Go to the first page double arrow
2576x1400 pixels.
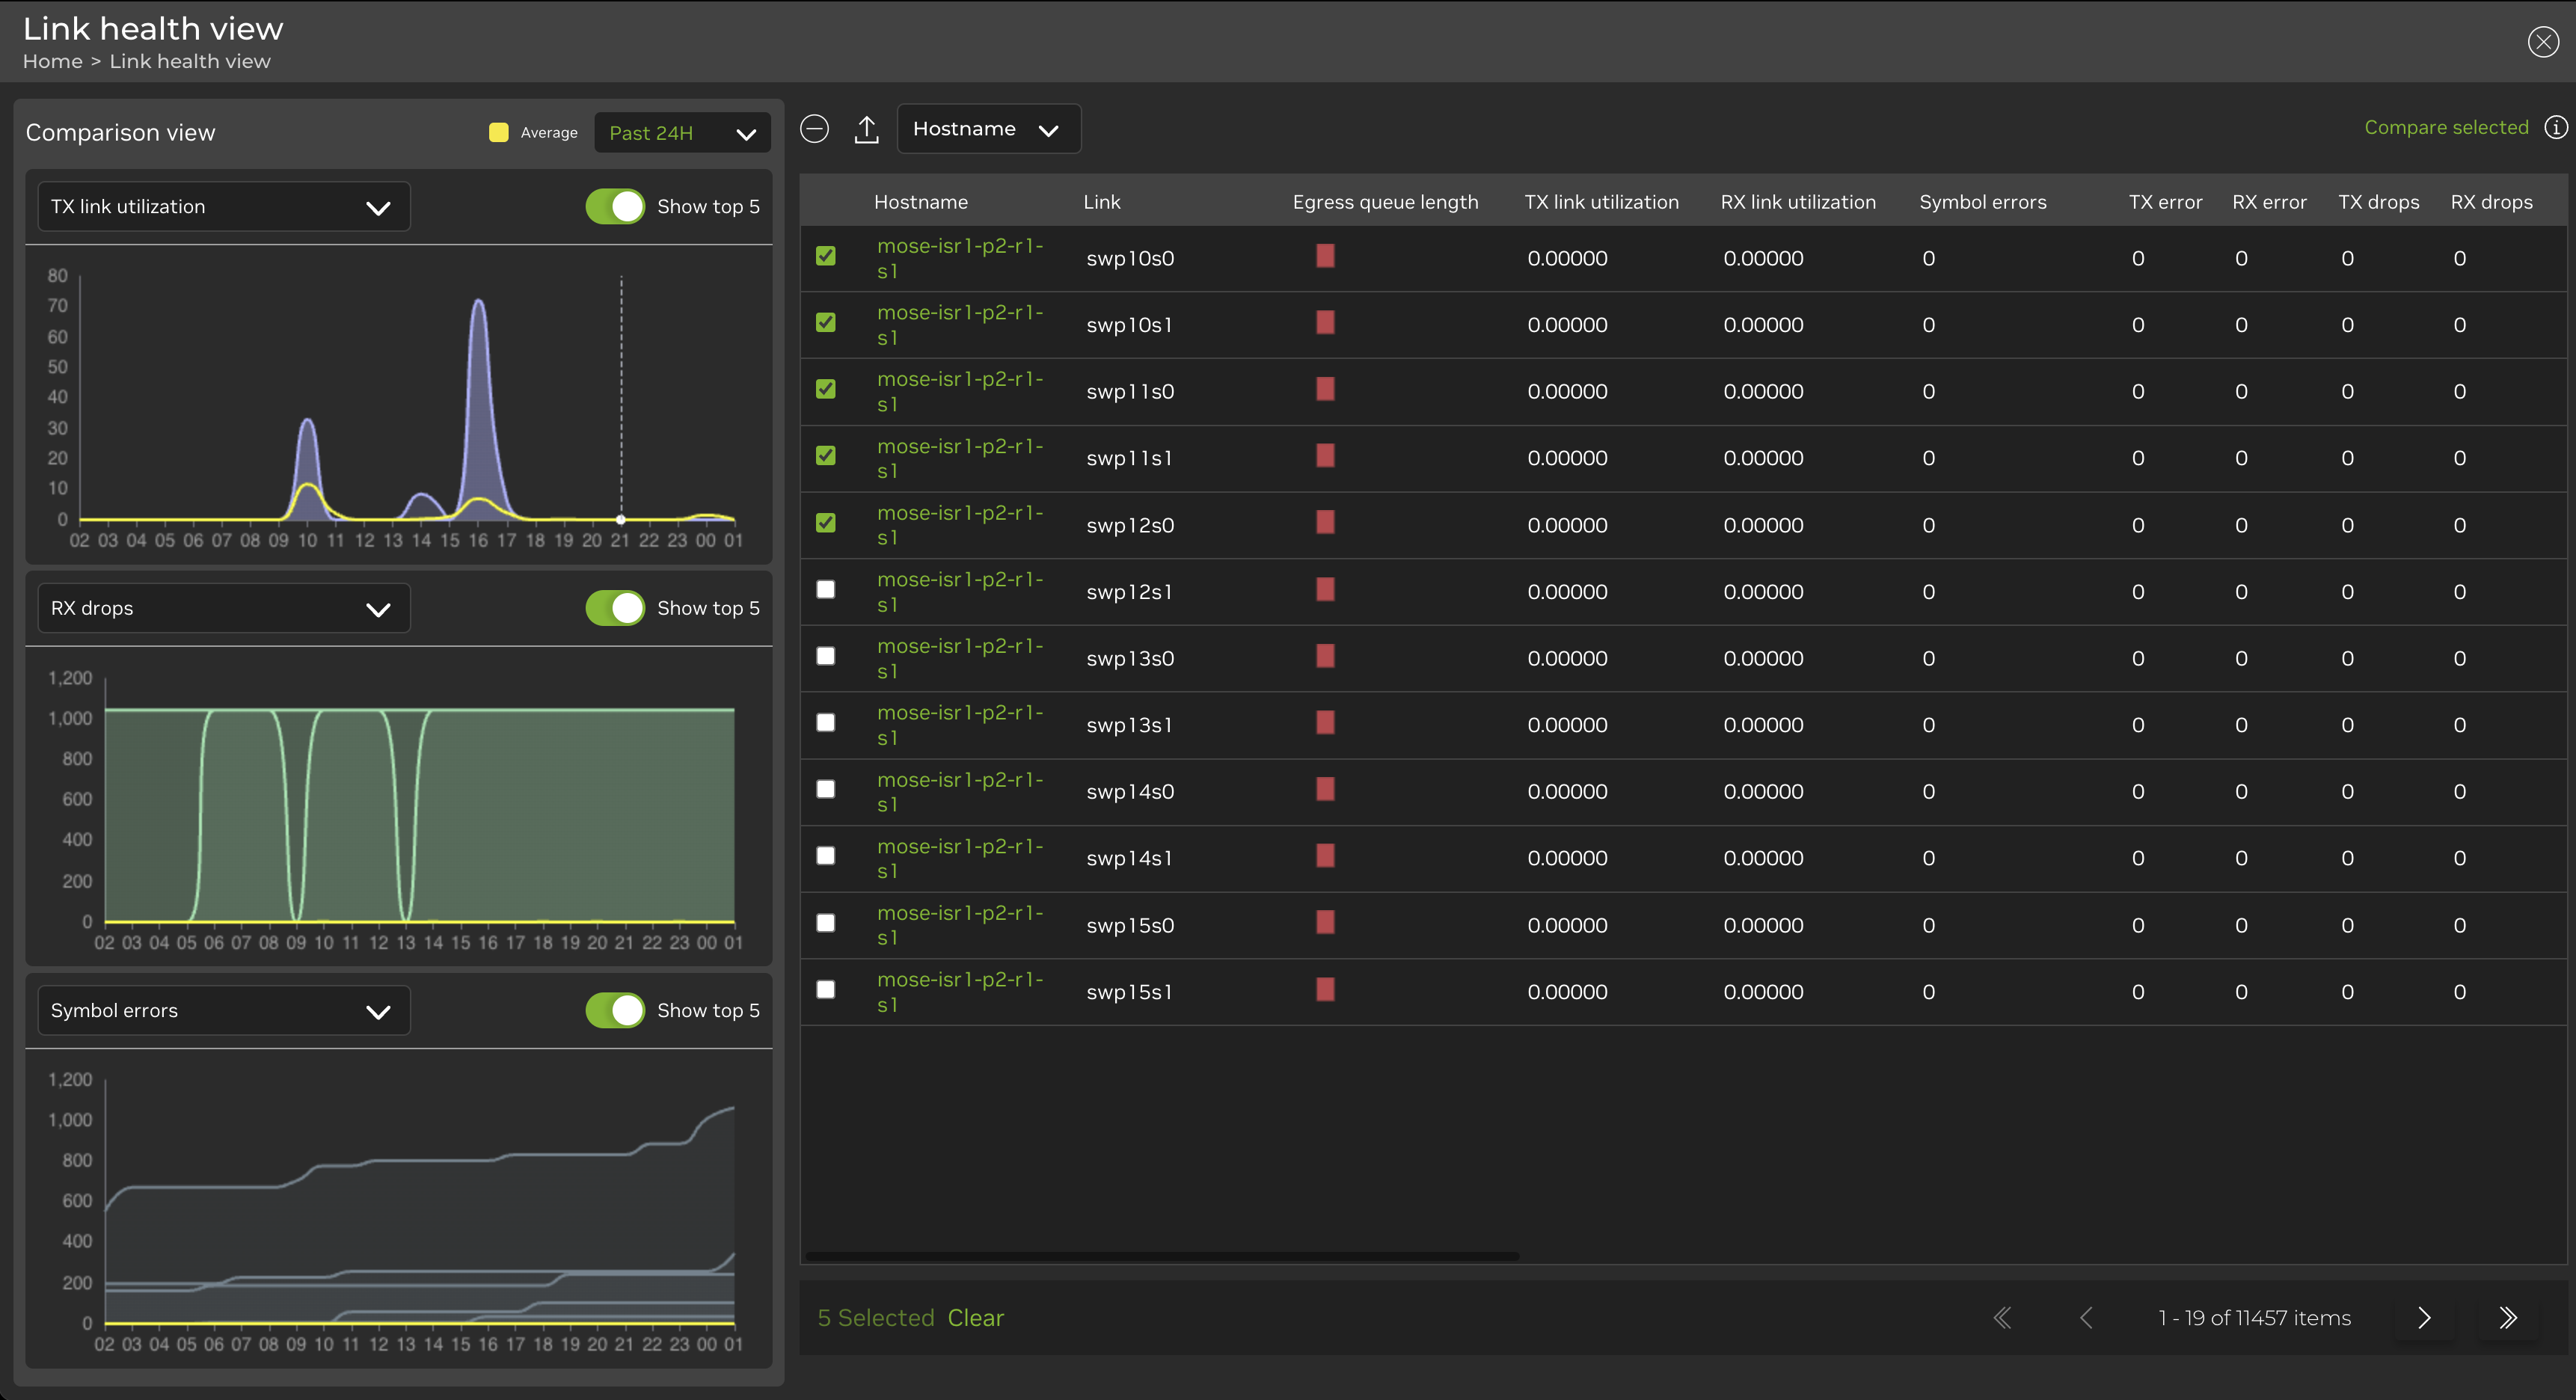point(2002,1318)
